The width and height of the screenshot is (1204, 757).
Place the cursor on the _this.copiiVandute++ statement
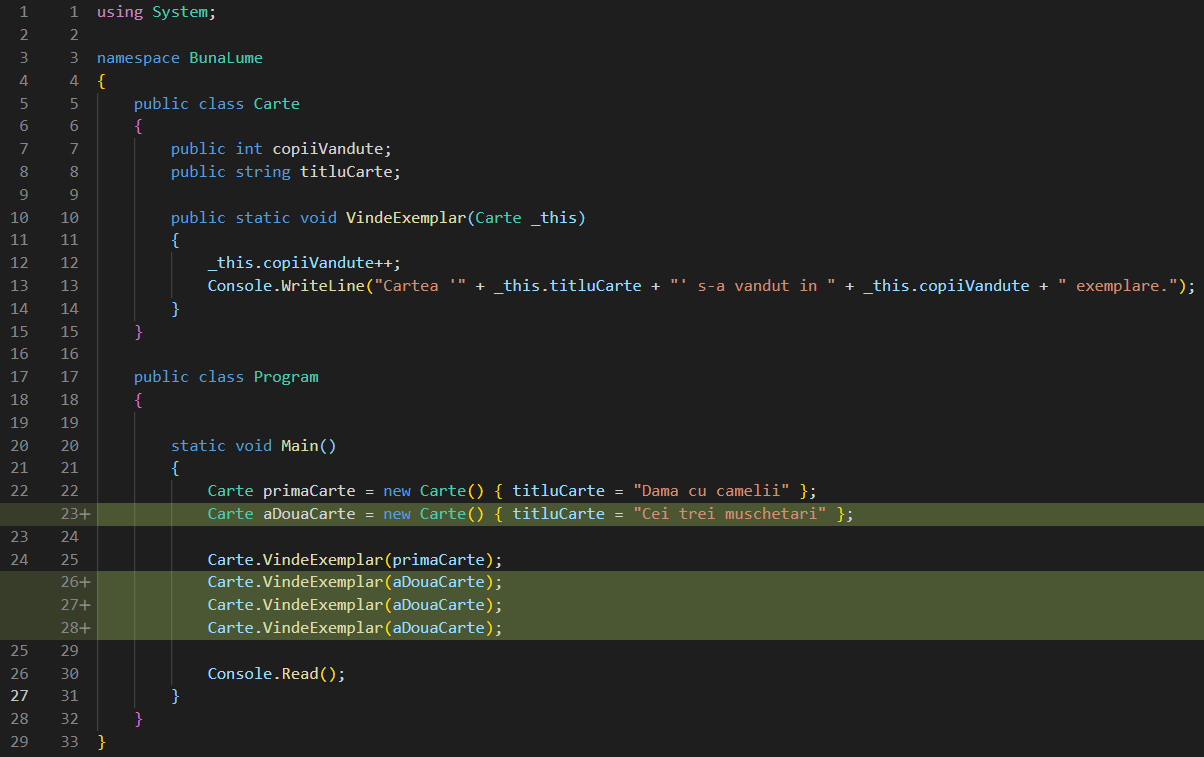303,263
